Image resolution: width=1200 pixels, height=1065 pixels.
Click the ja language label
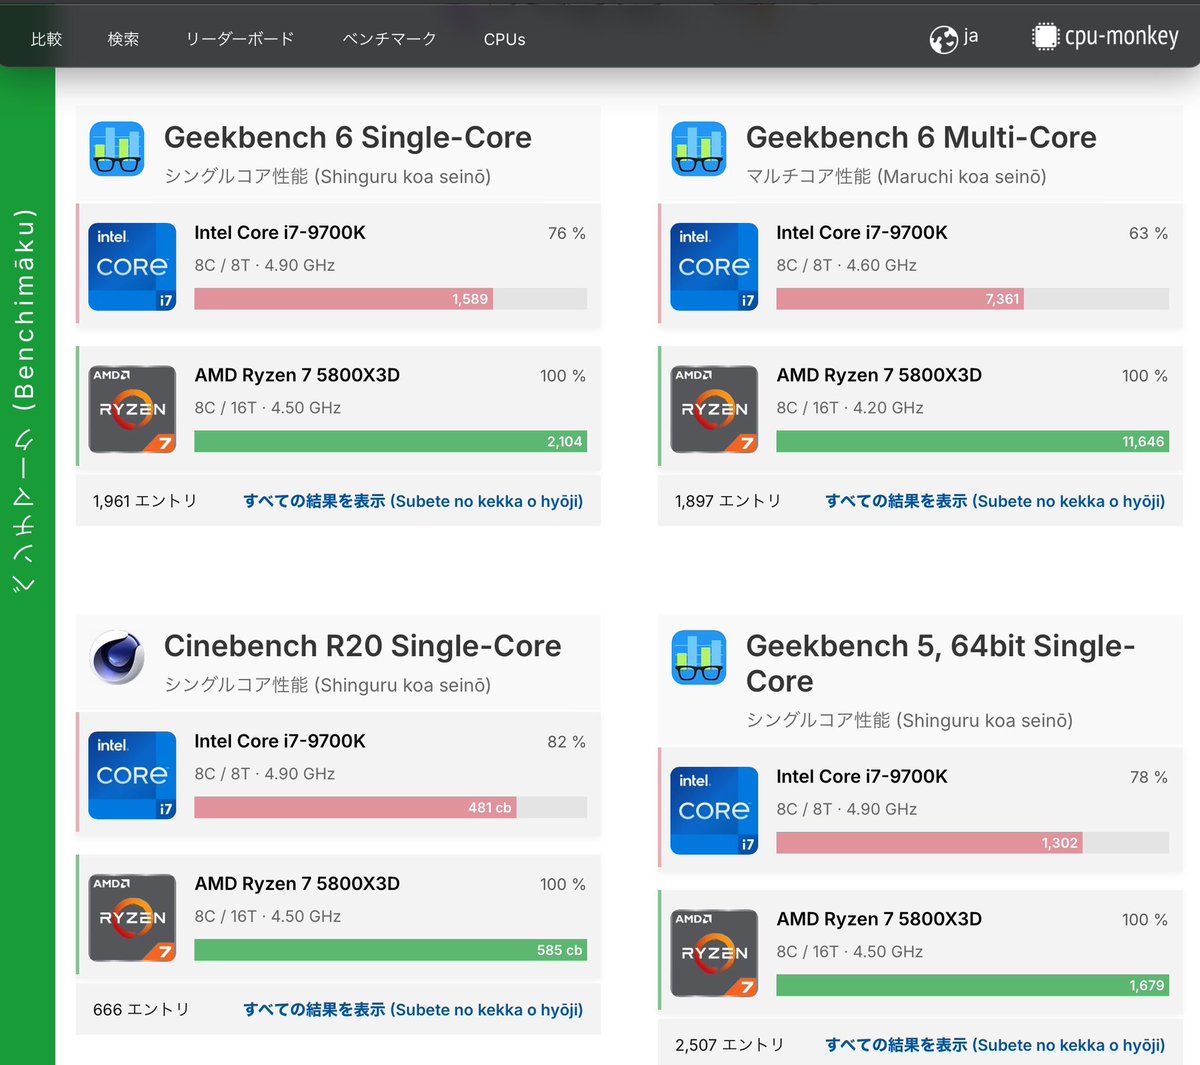(970, 37)
